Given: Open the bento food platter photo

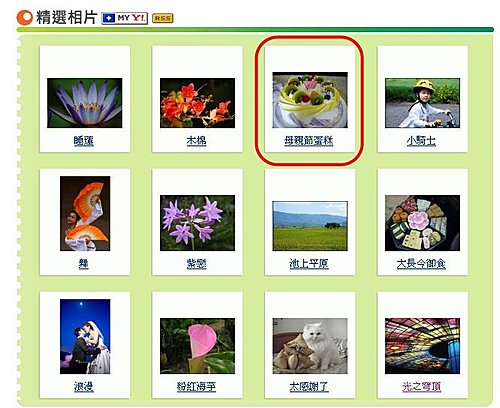Looking at the screenshot, I should [x=422, y=223].
